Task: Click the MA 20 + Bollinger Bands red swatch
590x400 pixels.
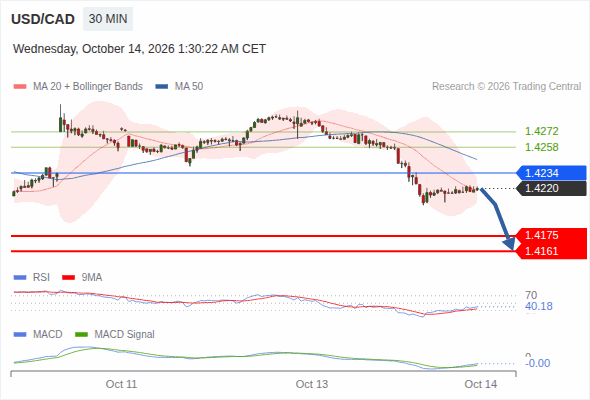Action: [x=20, y=87]
